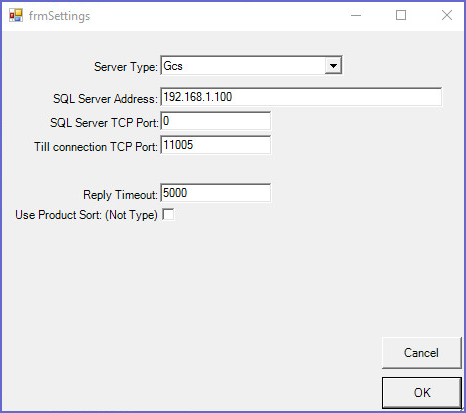
Task: Click the "Reply Timeout:" label
Action: [x=120, y=195]
